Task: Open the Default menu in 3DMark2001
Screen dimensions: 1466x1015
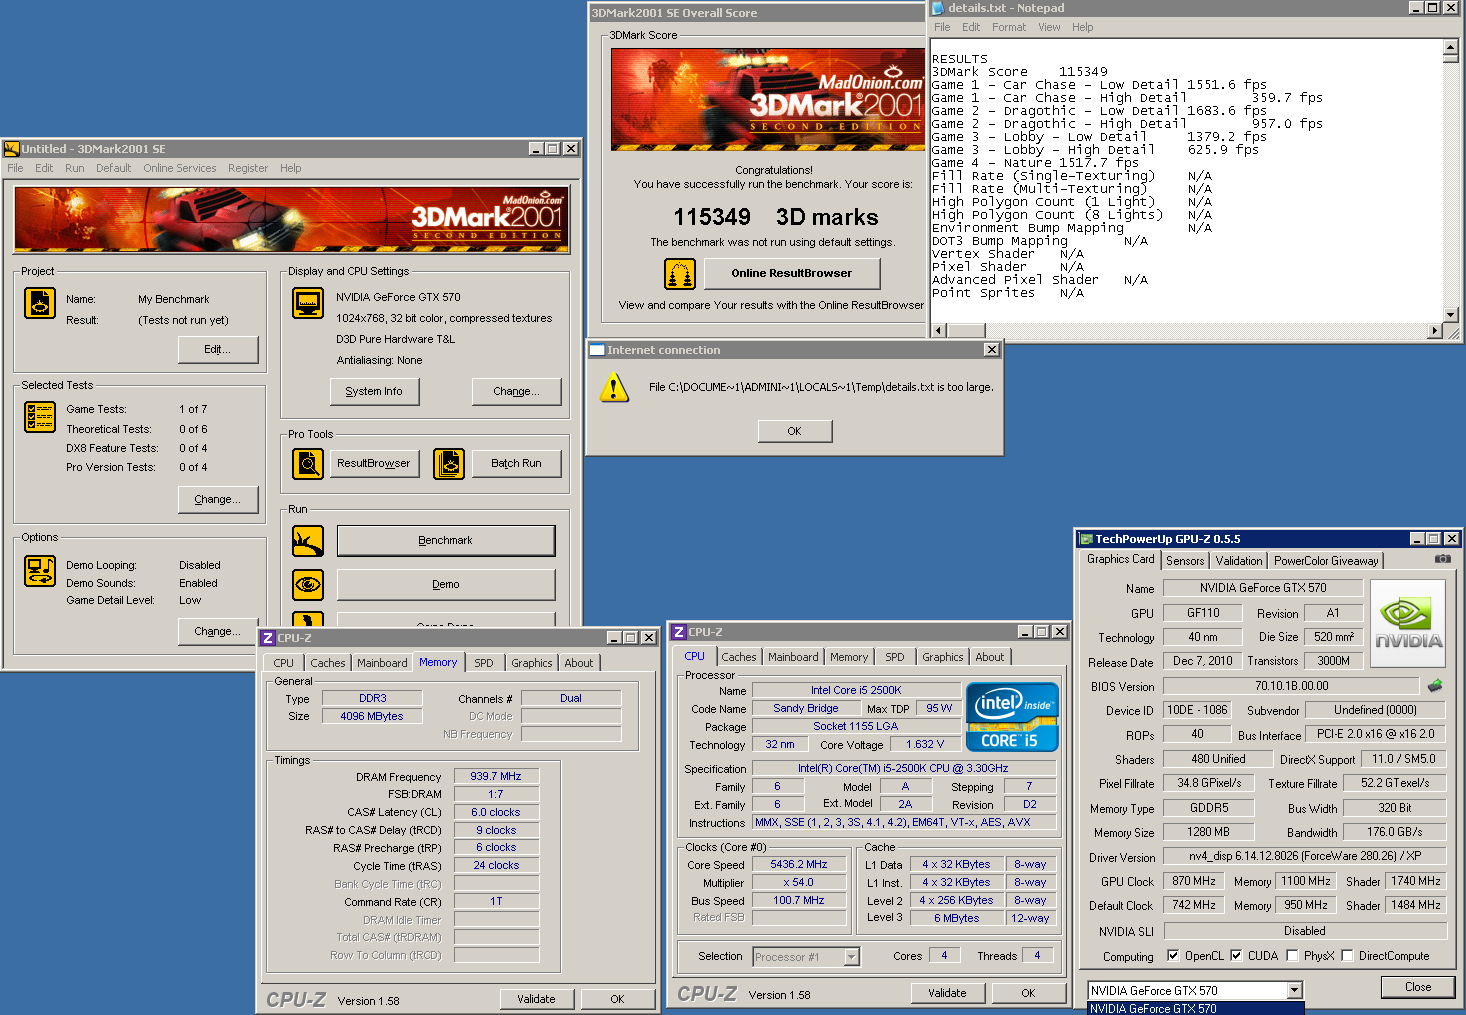Action: point(114,168)
